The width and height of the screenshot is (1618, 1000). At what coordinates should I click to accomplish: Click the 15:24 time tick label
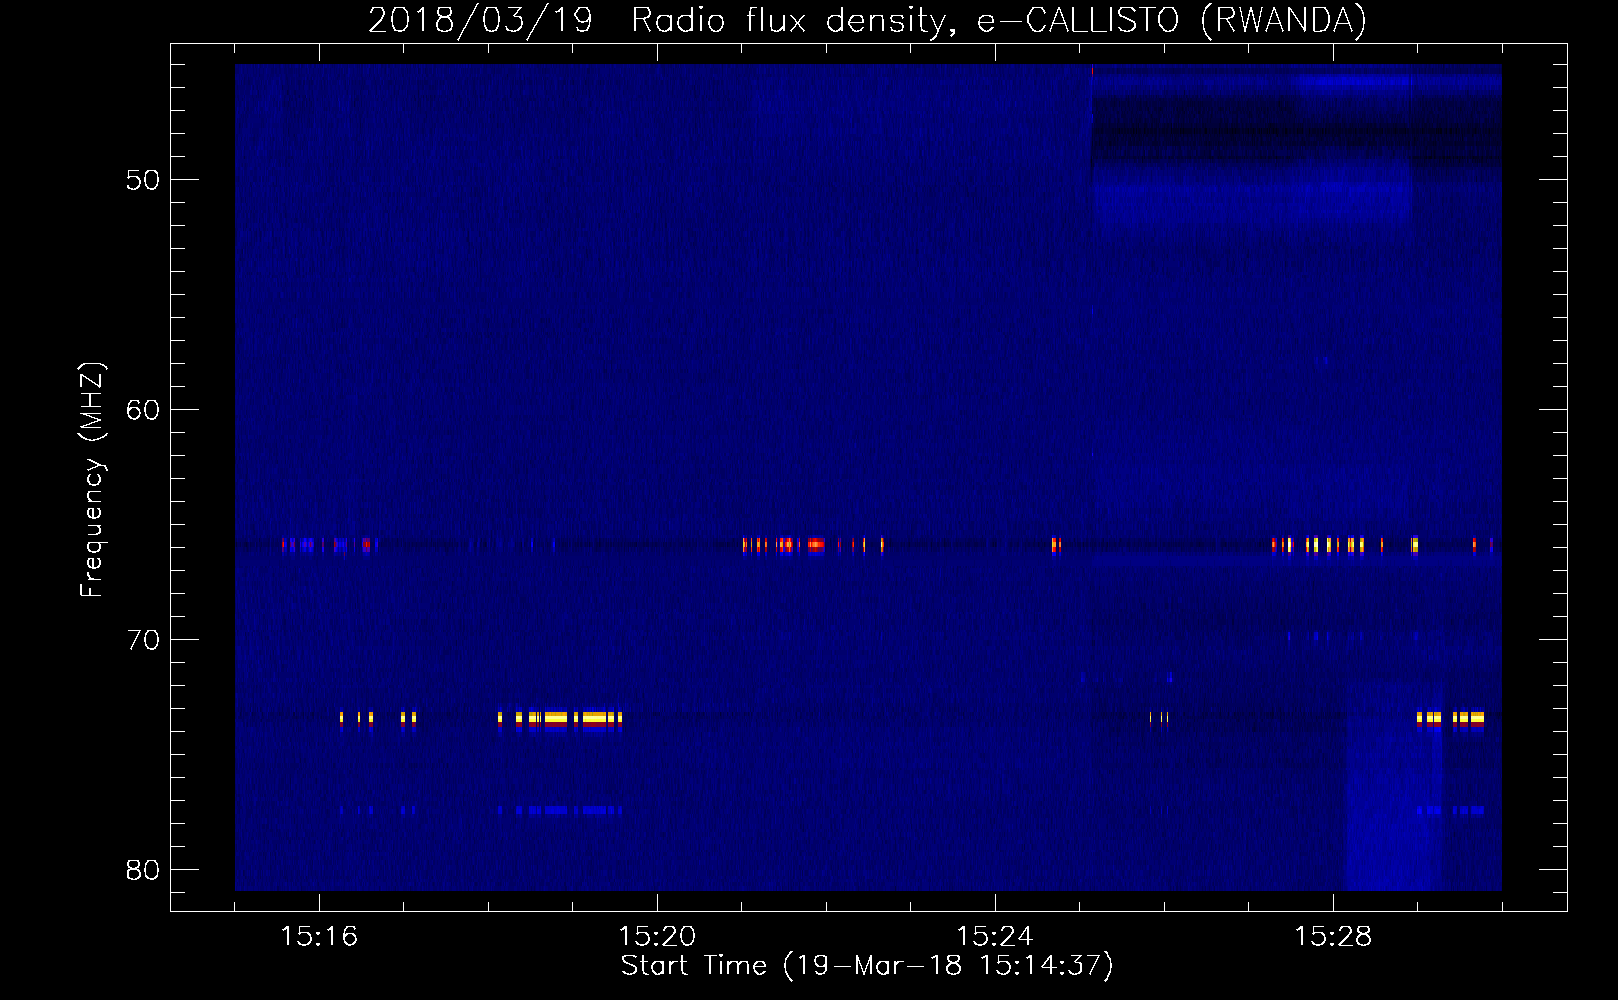(x=995, y=936)
